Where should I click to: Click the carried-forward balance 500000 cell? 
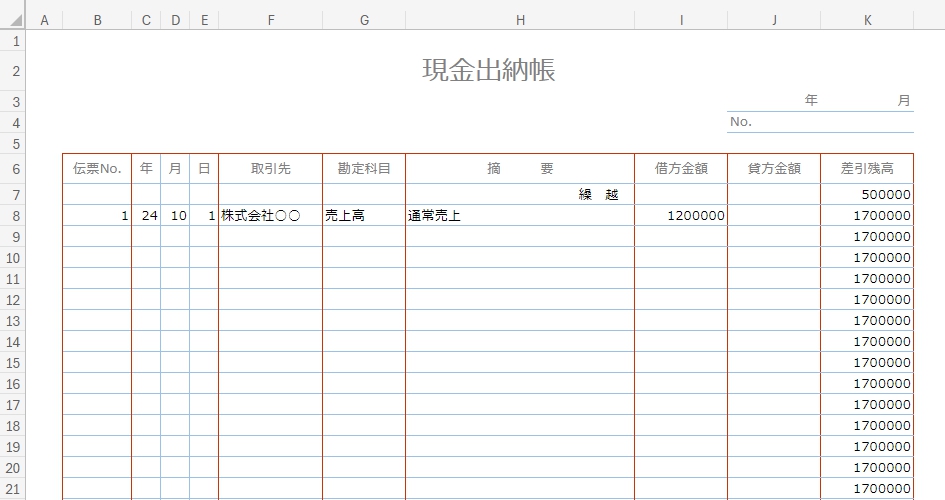[x=866, y=194]
